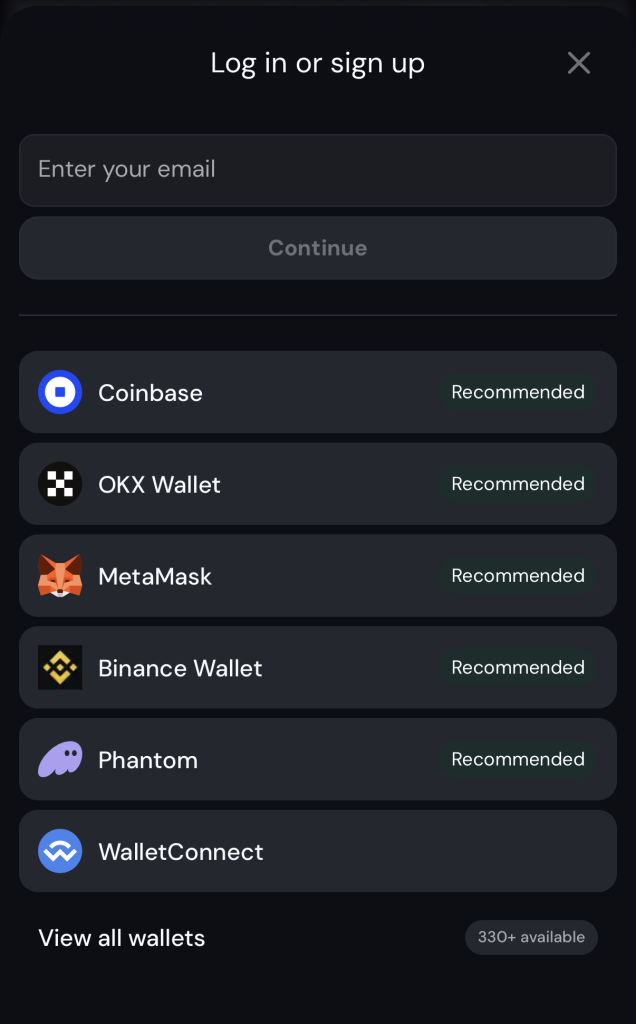Image resolution: width=636 pixels, height=1024 pixels.
Task: Select the MetaMask label text
Action: coord(155,577)
